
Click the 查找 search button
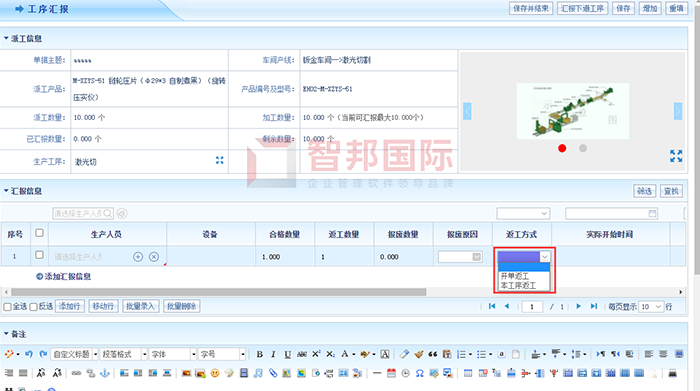[671, 191]
